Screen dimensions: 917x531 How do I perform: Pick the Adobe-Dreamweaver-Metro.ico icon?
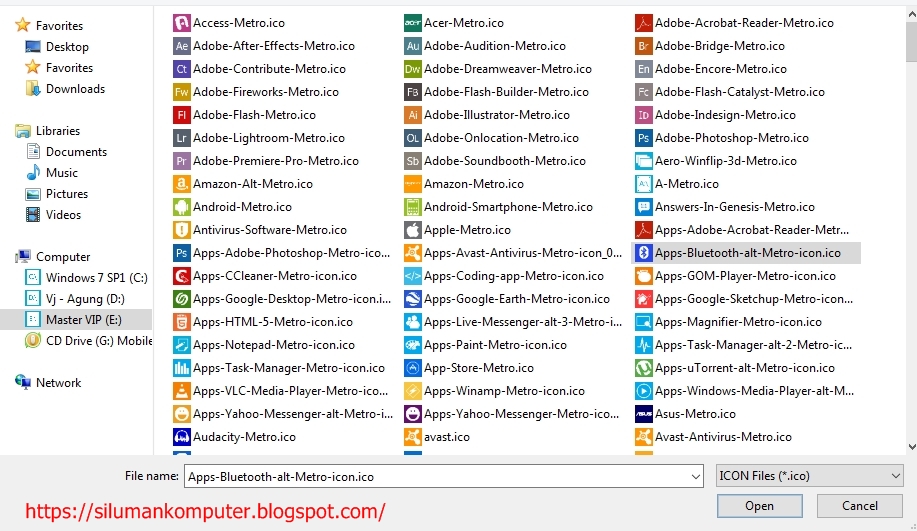pyautogui.click(x=412, y=69)
